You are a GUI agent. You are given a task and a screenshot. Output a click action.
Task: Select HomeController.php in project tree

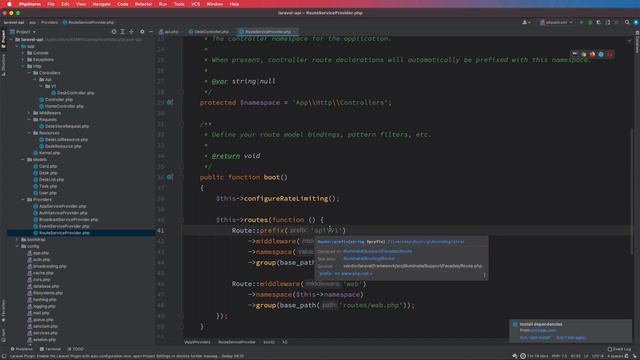(61, 106)
